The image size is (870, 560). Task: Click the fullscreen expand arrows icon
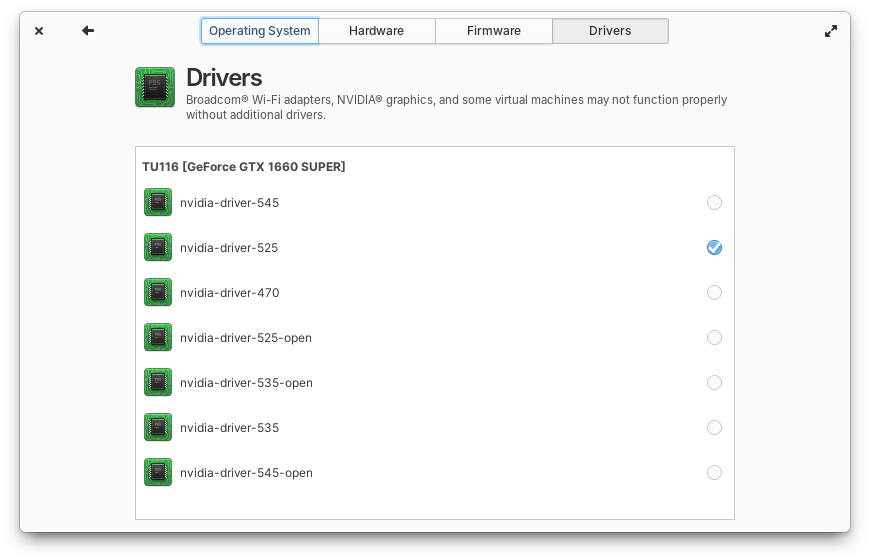click(831, 31)
